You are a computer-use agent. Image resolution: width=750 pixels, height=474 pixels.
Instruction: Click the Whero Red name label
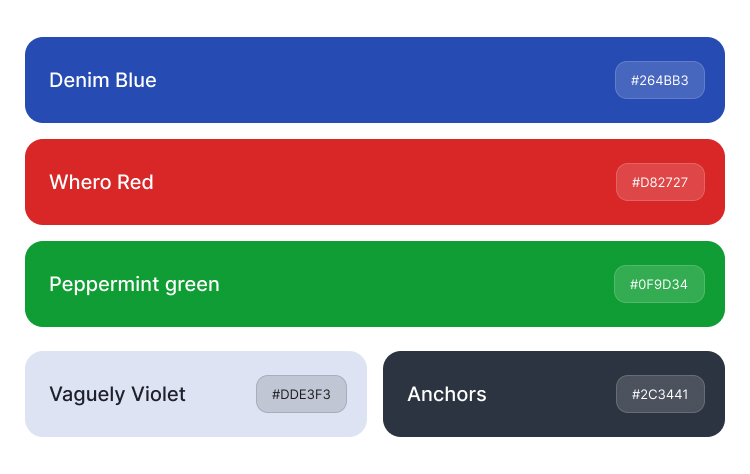point(101,182)
